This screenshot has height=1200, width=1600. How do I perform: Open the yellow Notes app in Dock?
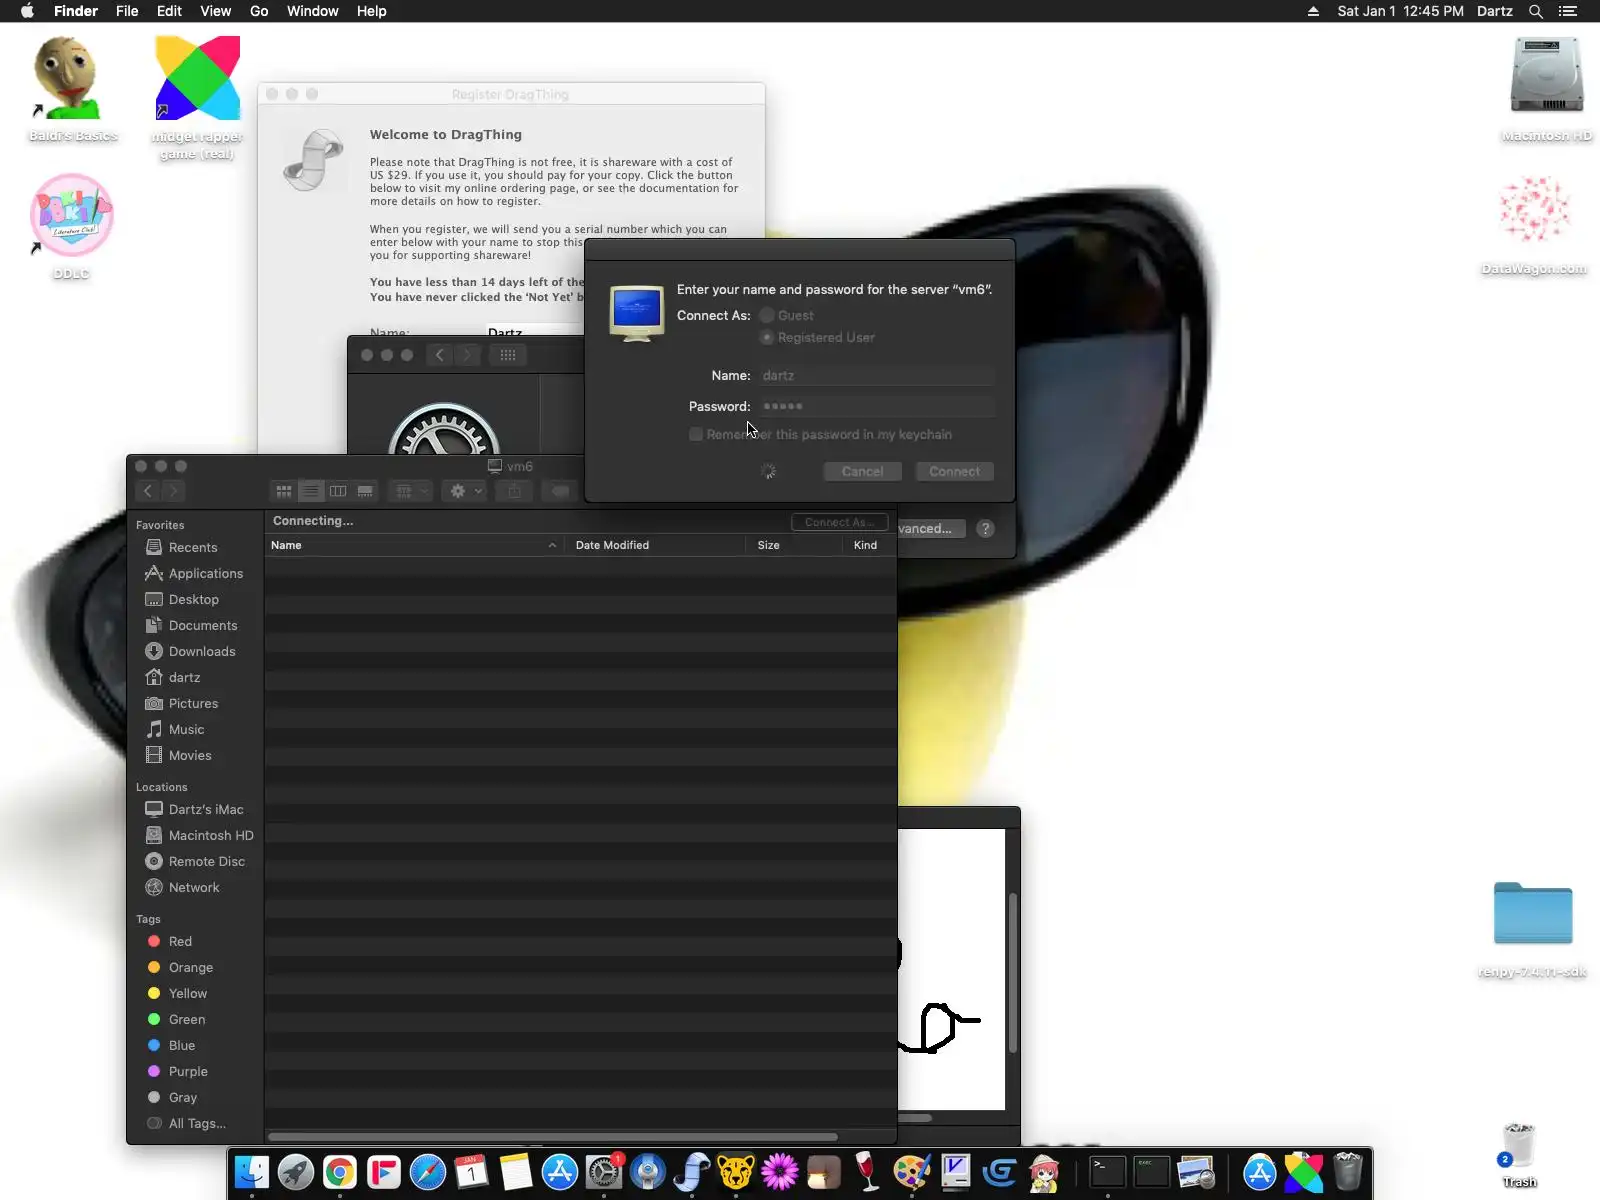click(x=516, y=1172)
